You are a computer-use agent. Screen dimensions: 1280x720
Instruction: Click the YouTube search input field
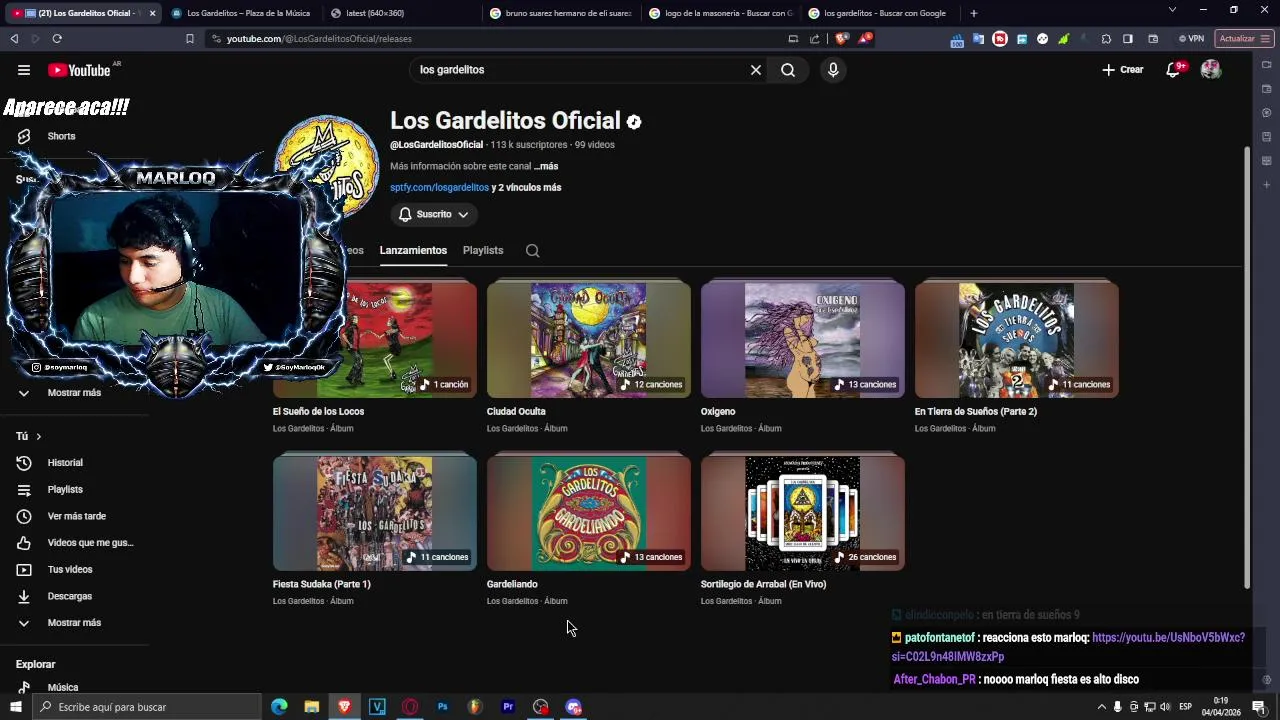pos(580,70)
